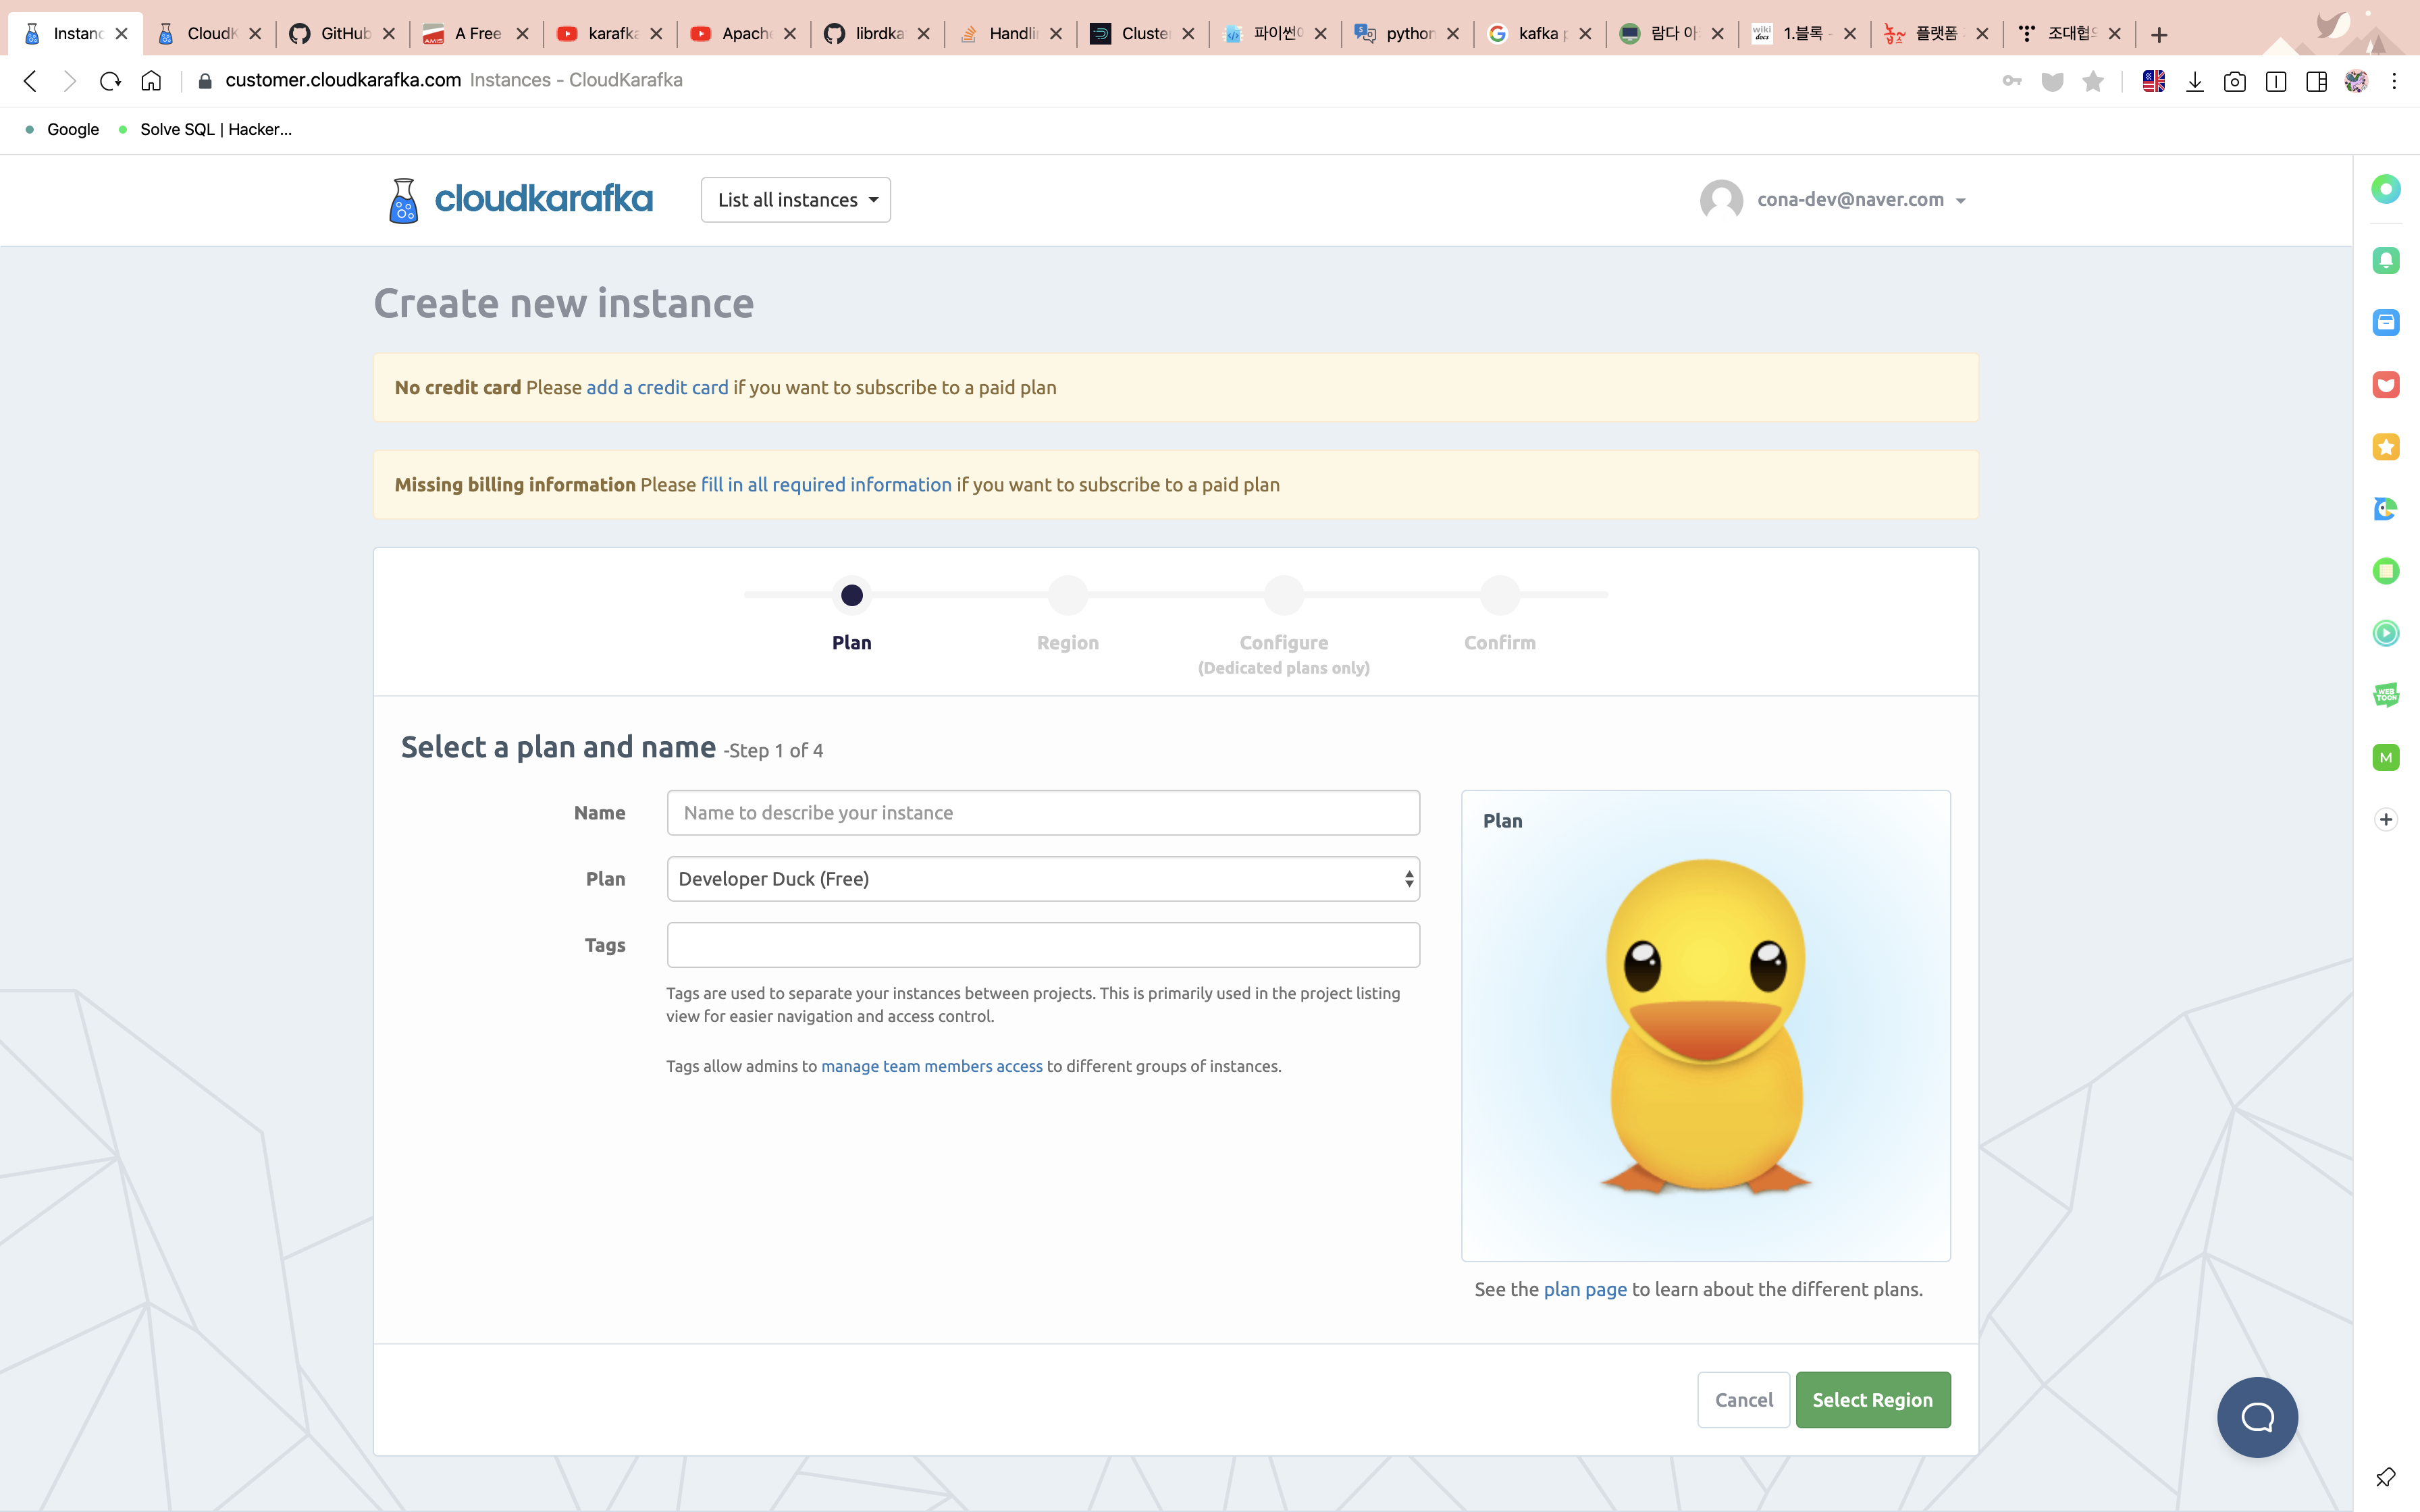Viewport: 2420px width, 1512px height.
Task: Click the camera snapshot icon in toolbar
Action: pos(2234,82)
